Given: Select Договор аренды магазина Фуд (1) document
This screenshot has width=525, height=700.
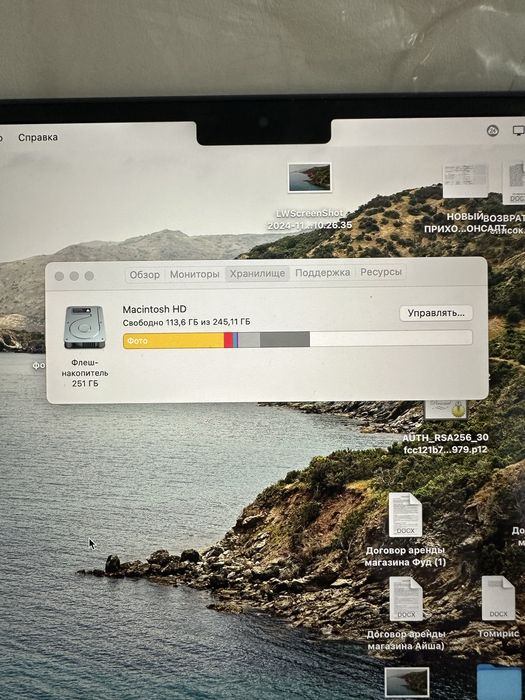Looking at the screenshot, I should pos(405,515).
